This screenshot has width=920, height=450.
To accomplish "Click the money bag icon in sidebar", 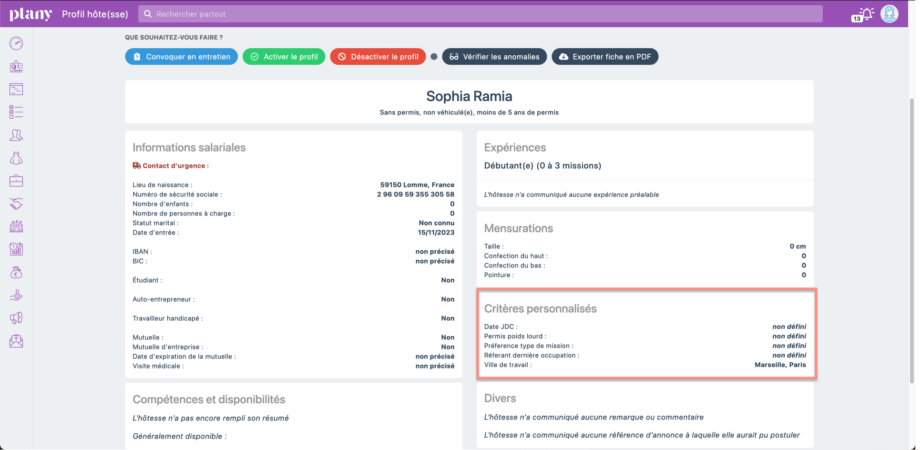I will pyautogui.click(x=16, y=272).
